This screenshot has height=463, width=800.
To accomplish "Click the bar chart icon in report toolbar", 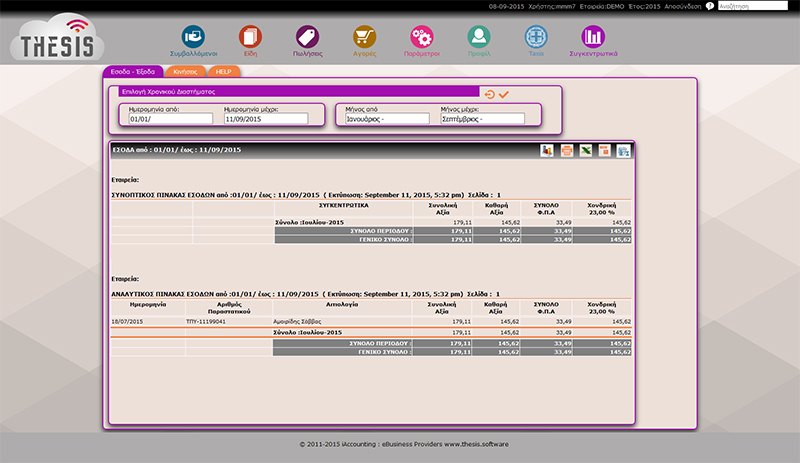I will pyautogui.click(x=547, y=151).
